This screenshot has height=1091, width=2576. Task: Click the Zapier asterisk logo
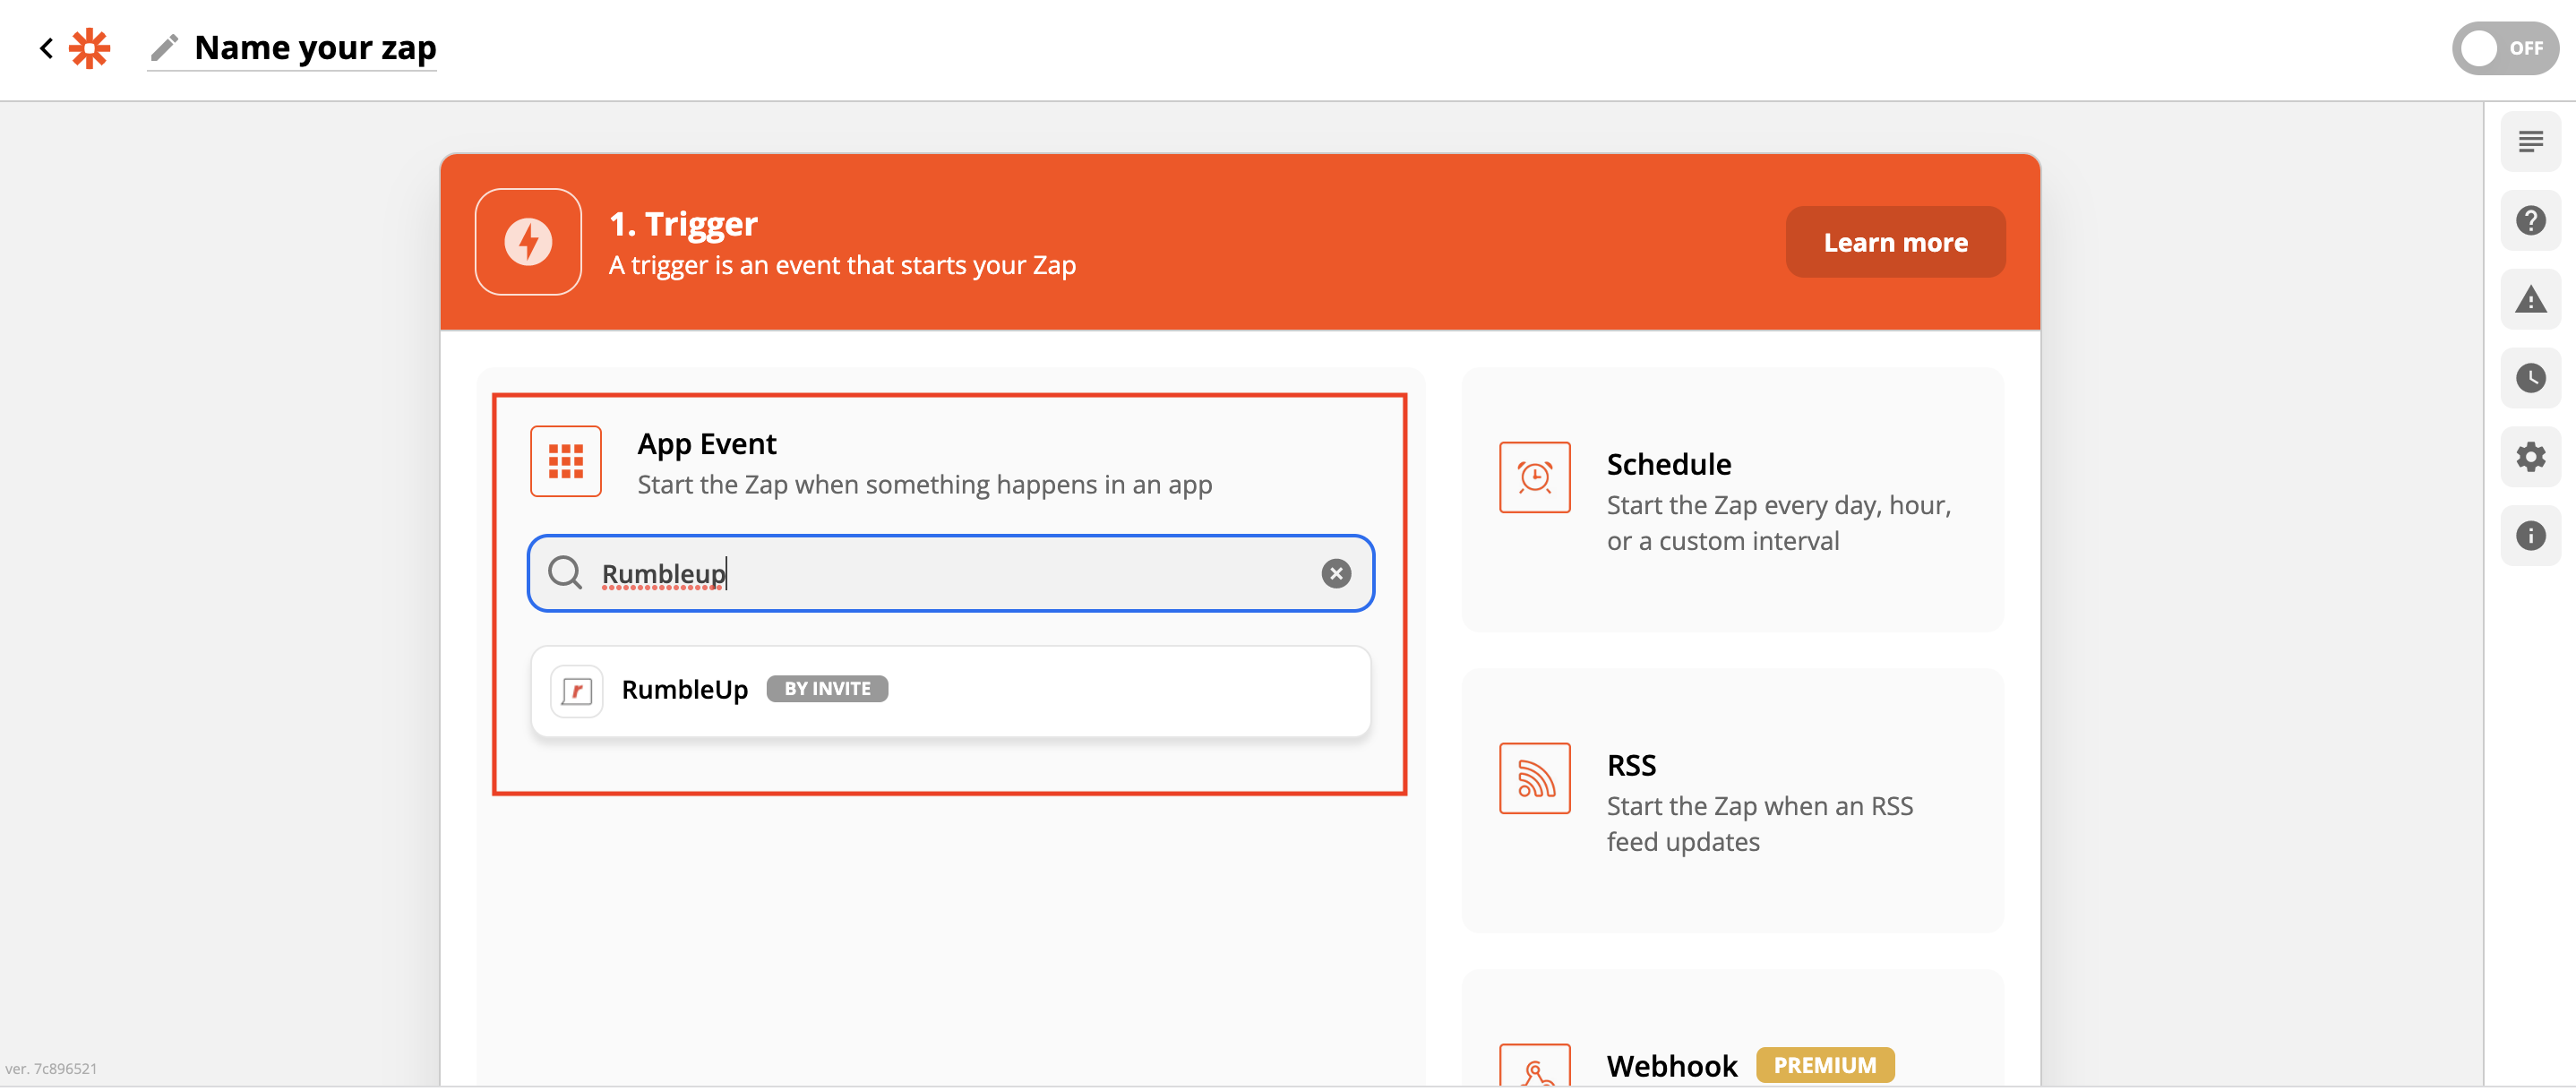click(x=89, y=48)
